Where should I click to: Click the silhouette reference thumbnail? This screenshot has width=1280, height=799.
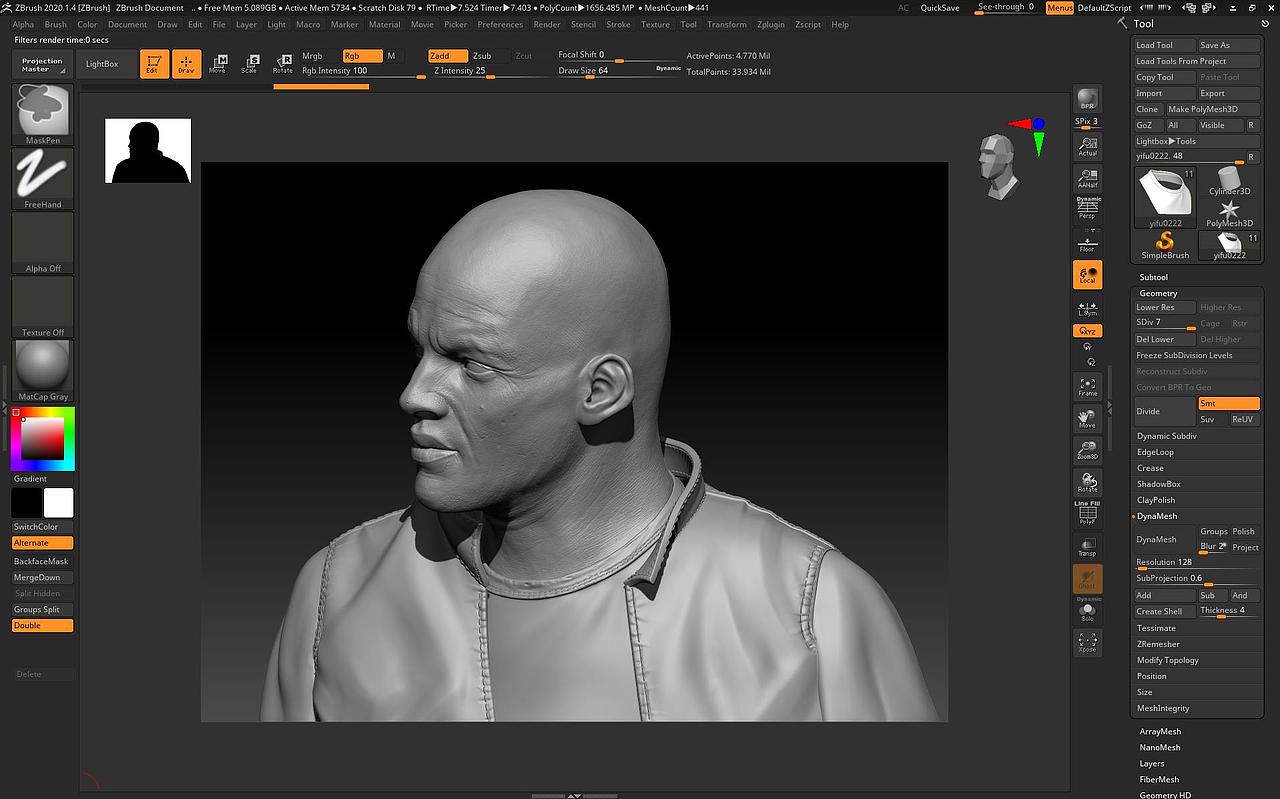click(148, 150)
